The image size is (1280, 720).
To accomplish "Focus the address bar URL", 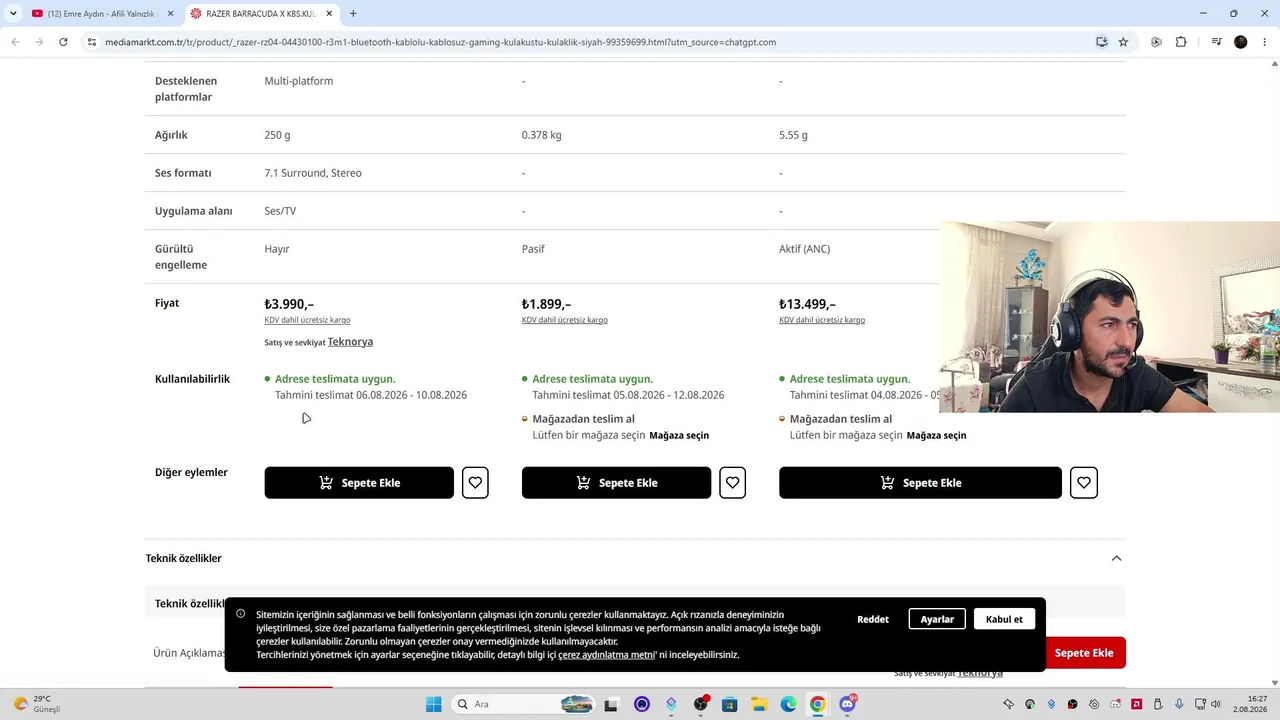I will (x=440, y=42).
